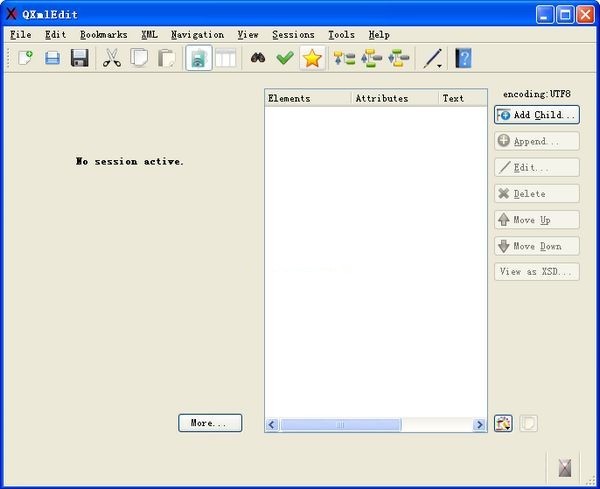
Task: Open the Navigation menu
Action: click(197, 34)
